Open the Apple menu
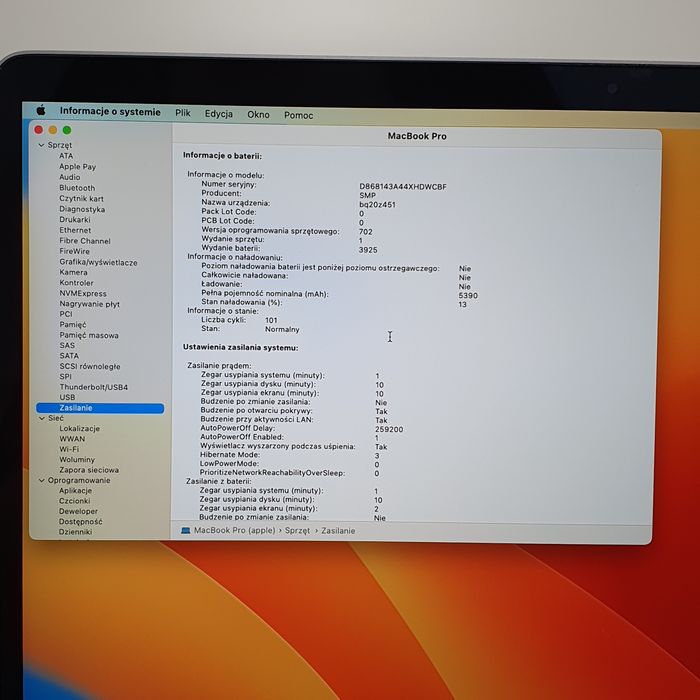Viewport: 700px width, 700px height. 41,110
